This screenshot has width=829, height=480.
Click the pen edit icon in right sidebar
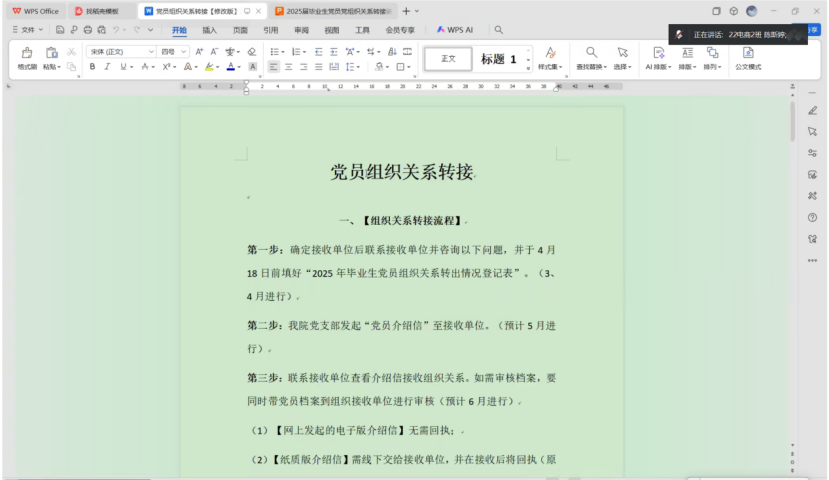[812, 110]
